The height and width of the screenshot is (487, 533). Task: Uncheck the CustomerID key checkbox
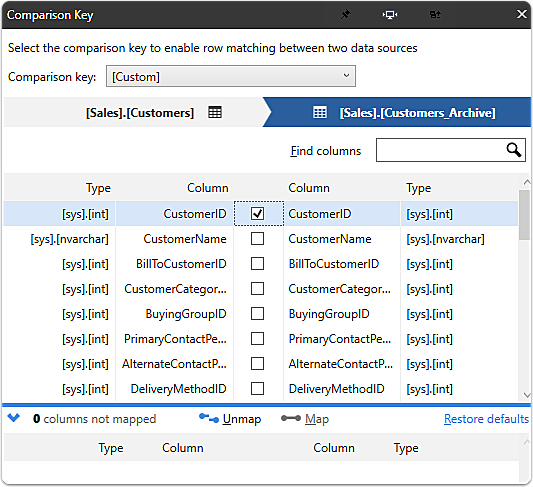click(257, 214)
